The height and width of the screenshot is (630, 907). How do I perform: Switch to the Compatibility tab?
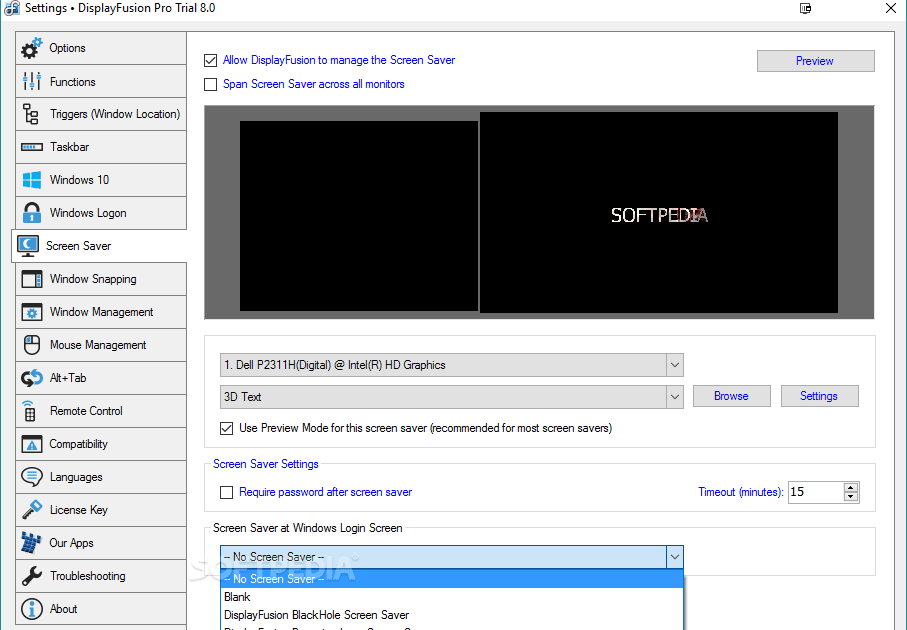pos(101,444)
